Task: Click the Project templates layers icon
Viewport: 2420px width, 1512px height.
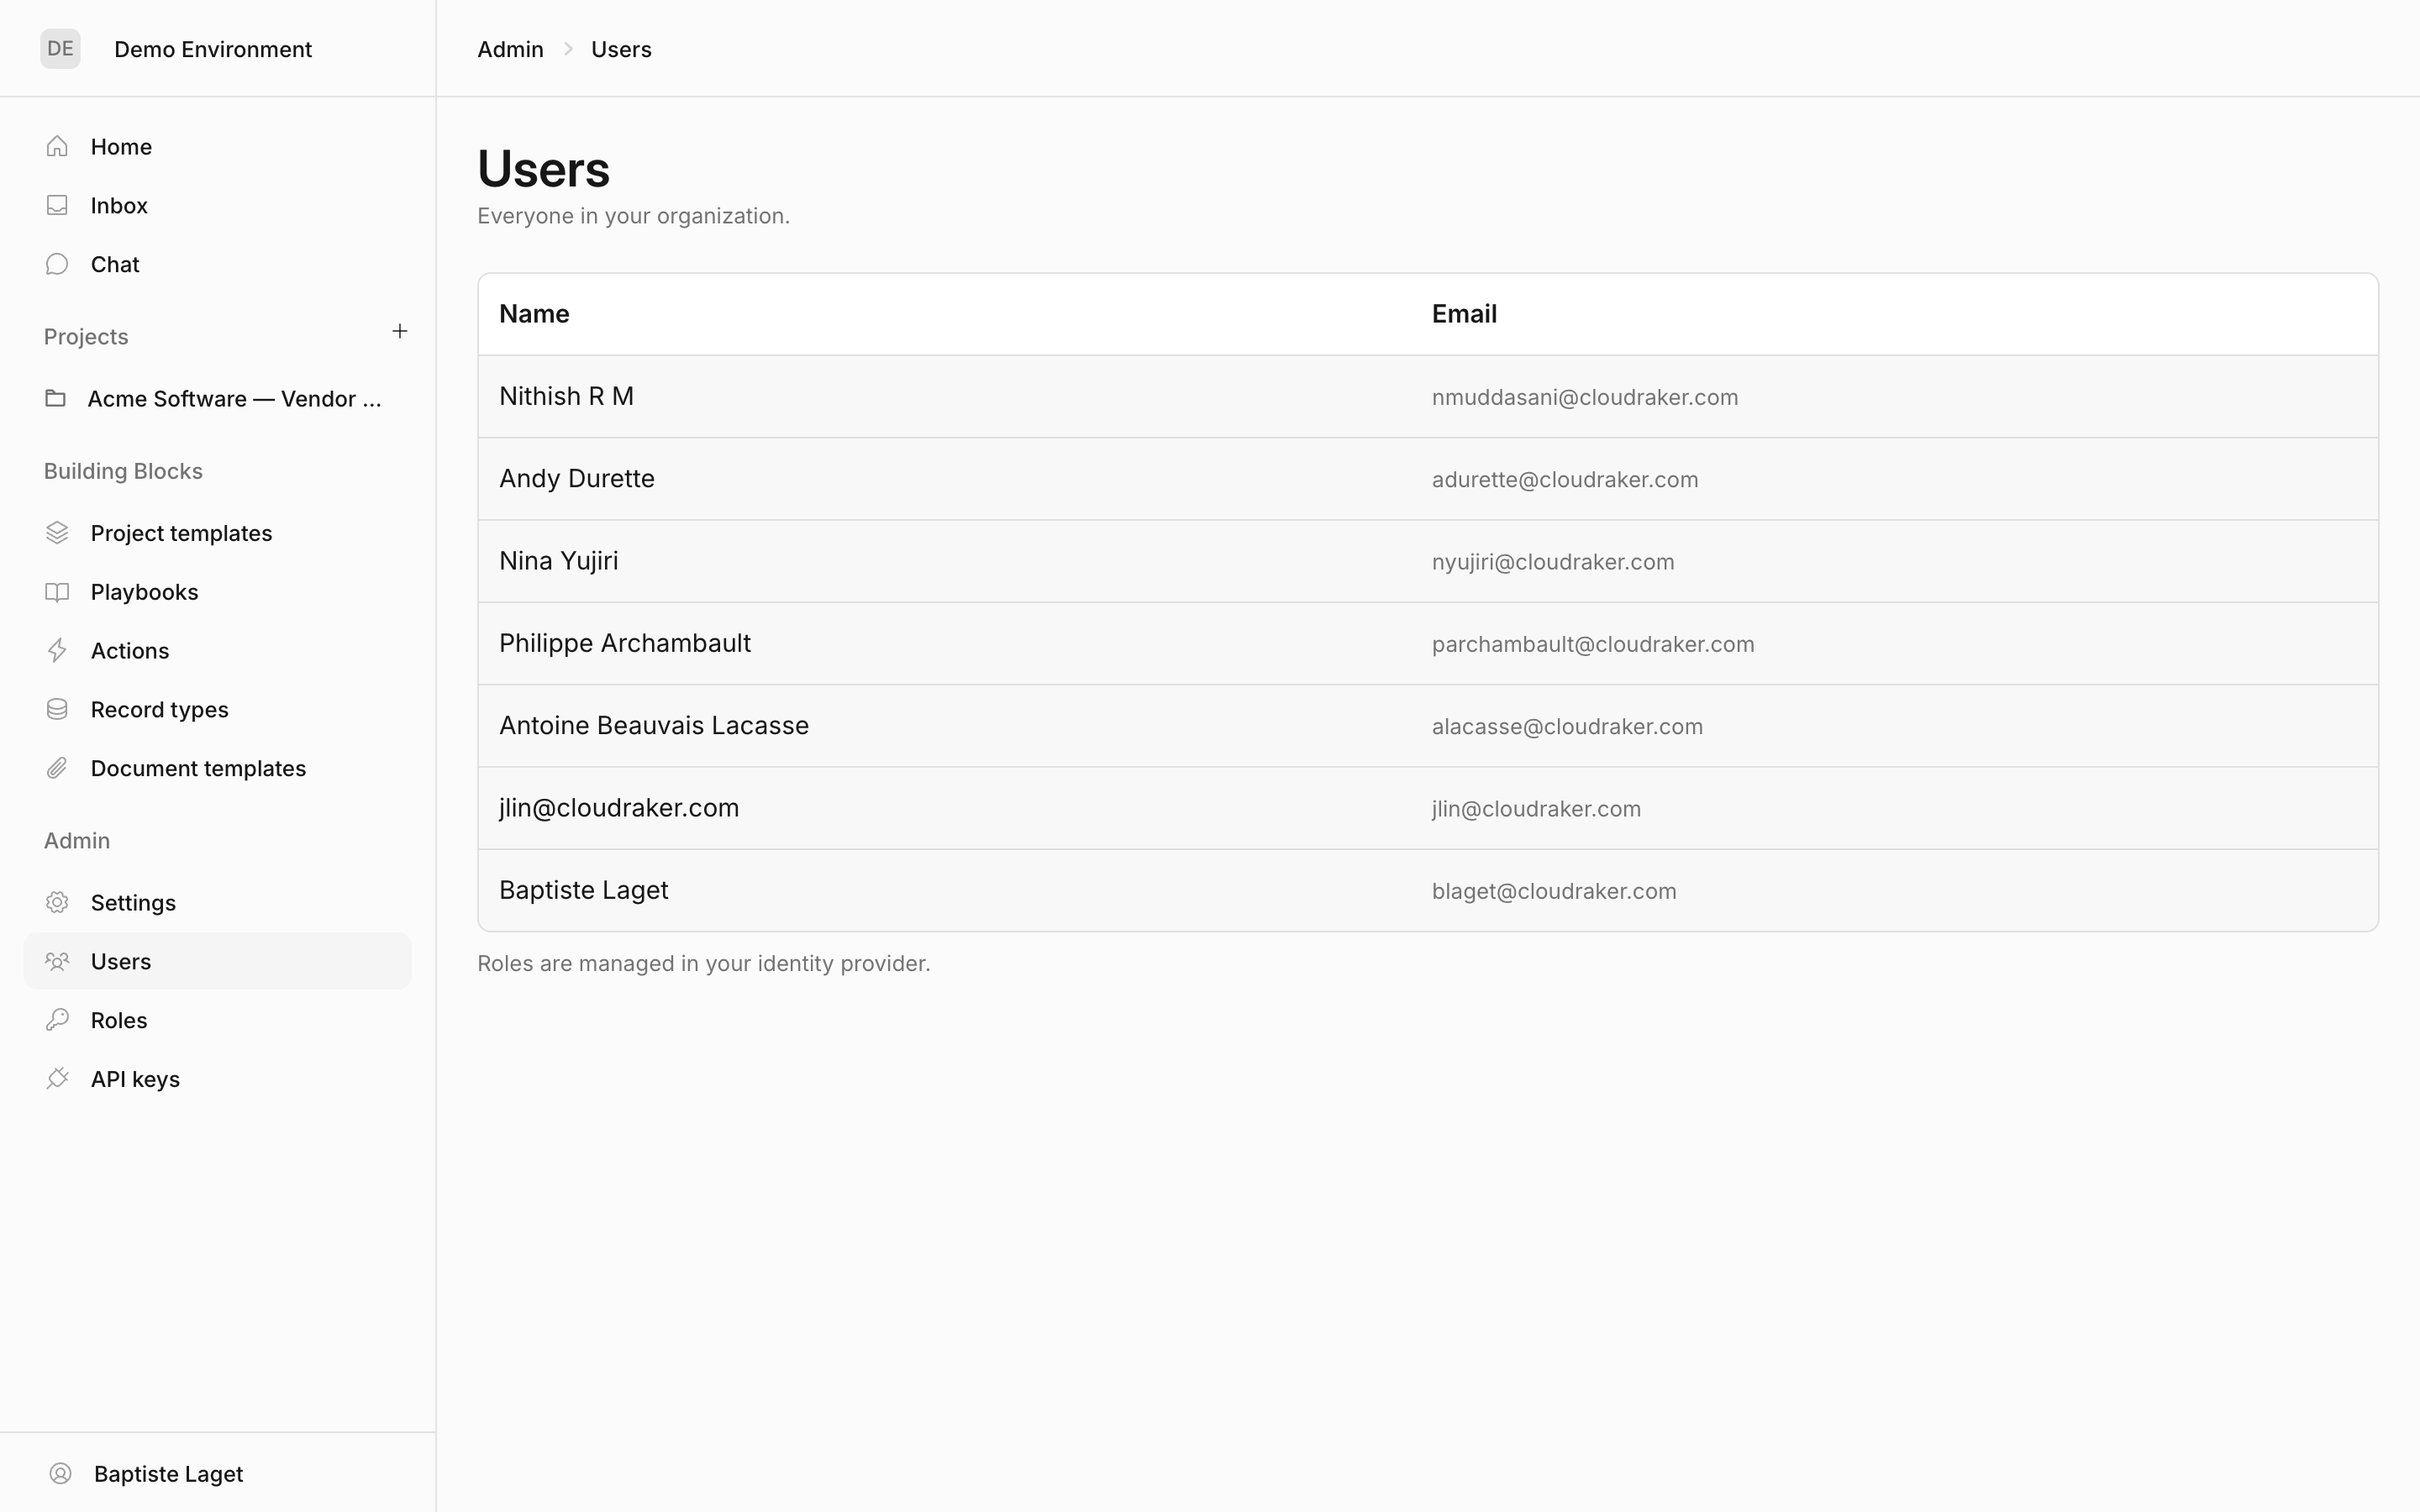Action: (57, 533)
